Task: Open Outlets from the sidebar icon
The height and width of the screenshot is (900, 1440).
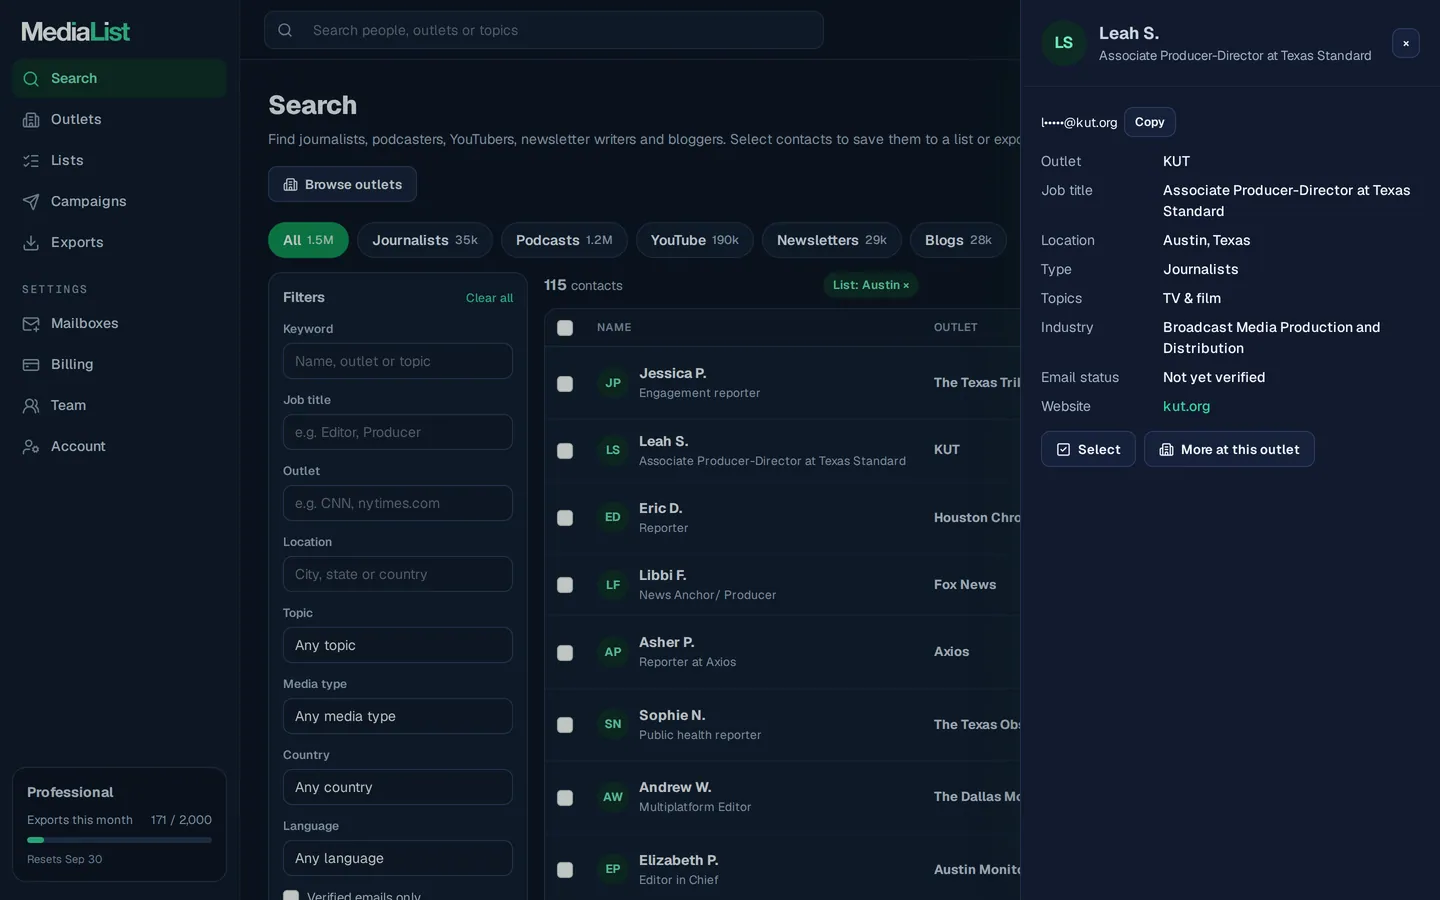Action: 31,120
